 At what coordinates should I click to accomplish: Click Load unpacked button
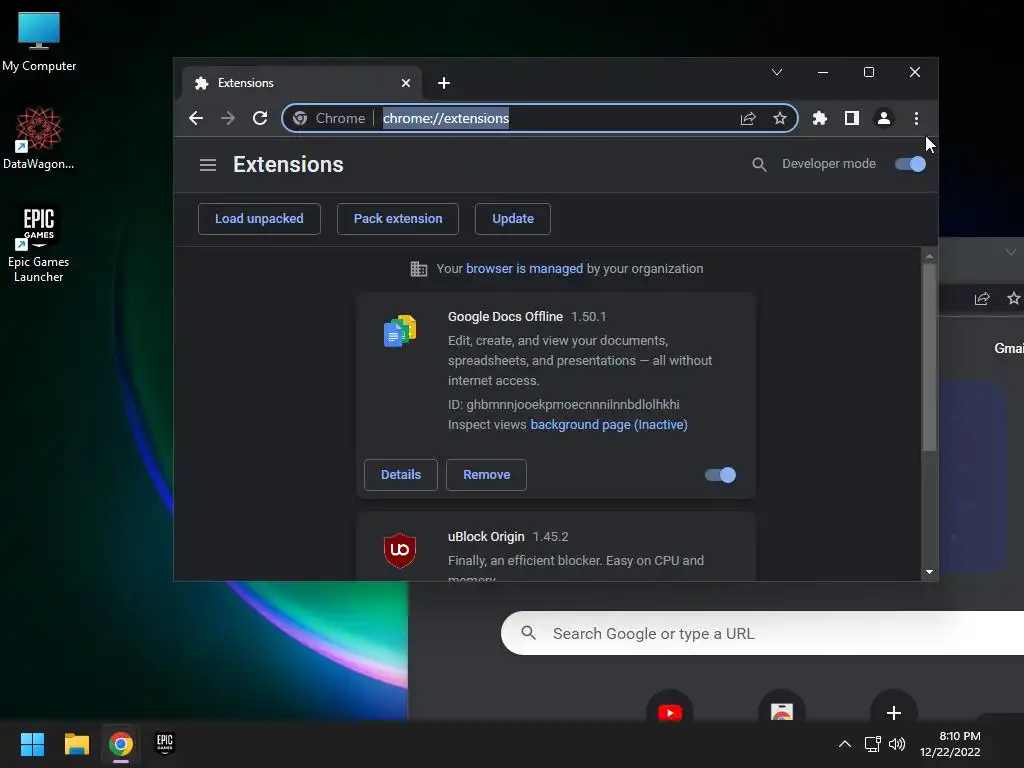click(259, 219)
